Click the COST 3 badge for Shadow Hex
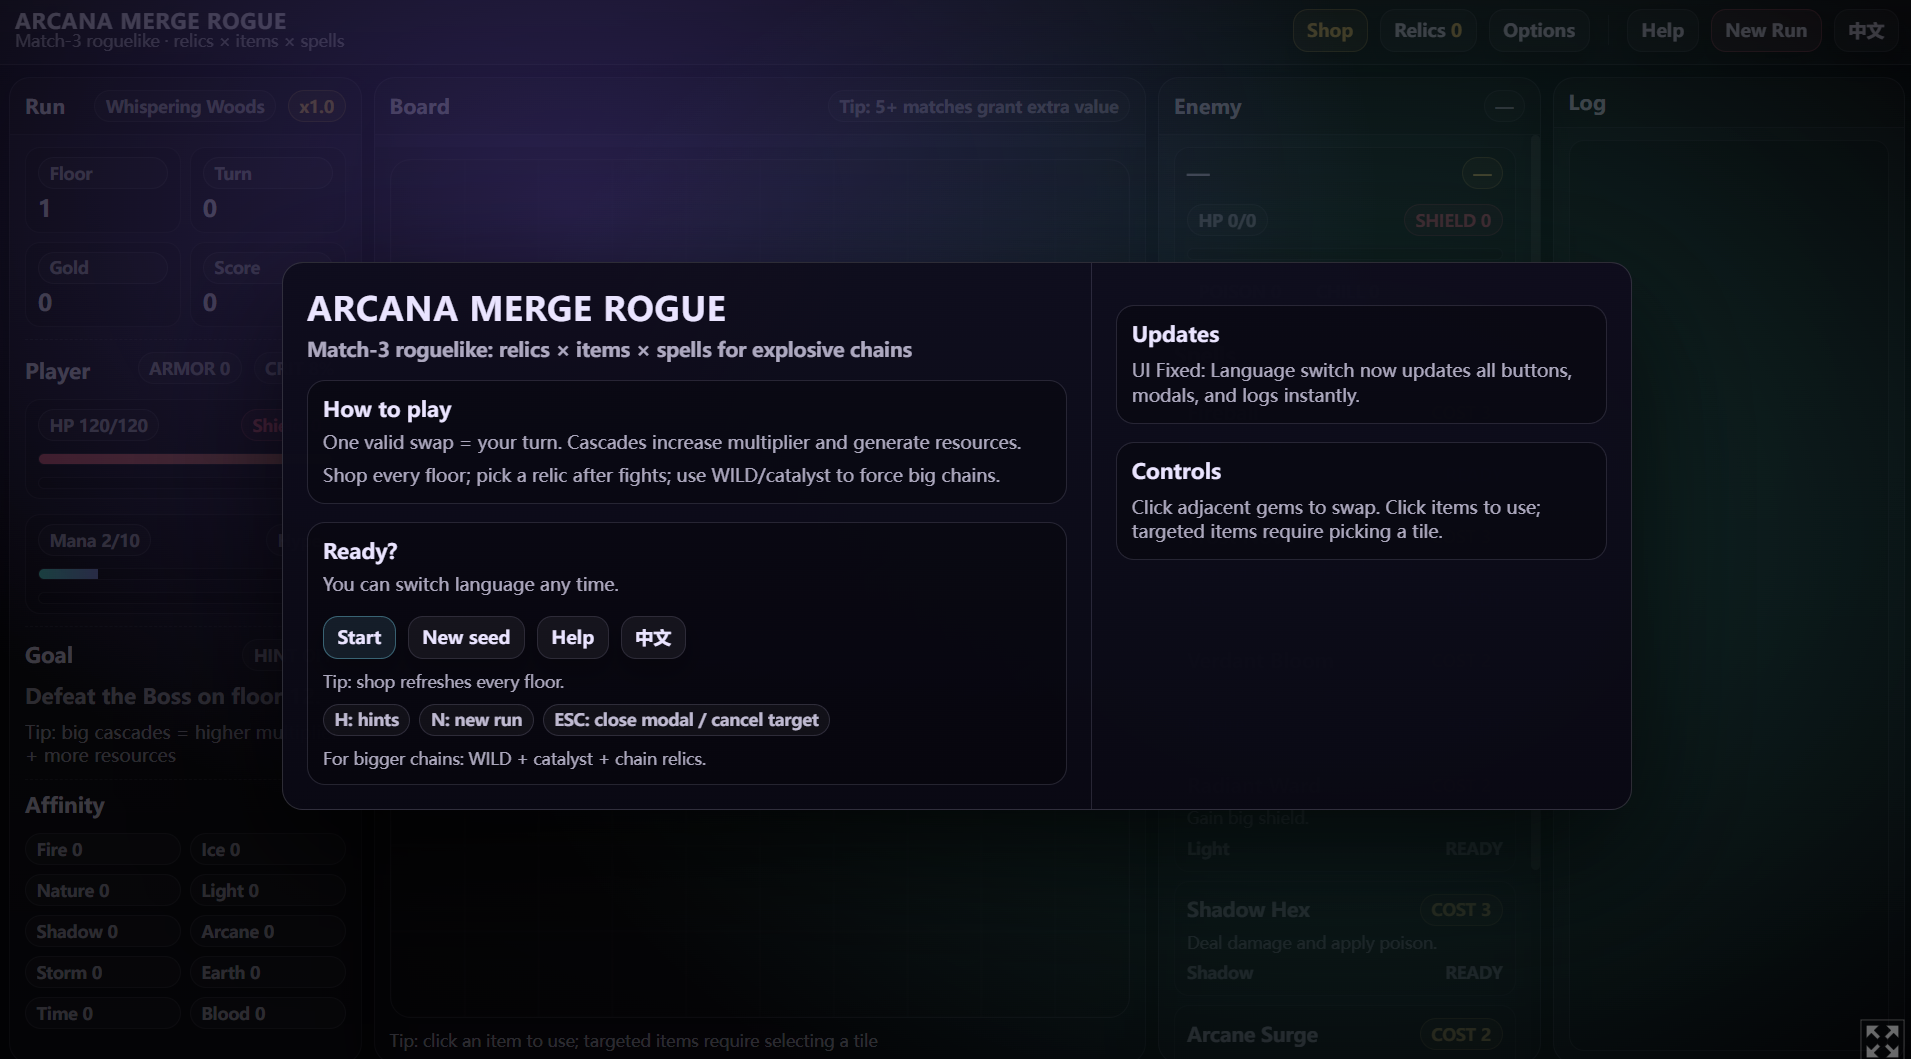Screen dimensions: 1911x1059 click(1460, 910)
